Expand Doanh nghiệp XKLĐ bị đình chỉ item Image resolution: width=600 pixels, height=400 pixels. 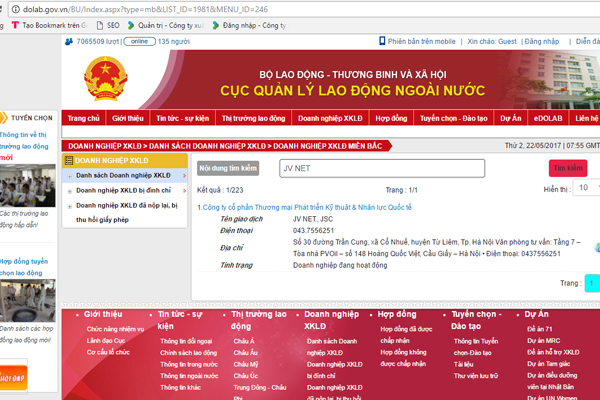point(70,191)
